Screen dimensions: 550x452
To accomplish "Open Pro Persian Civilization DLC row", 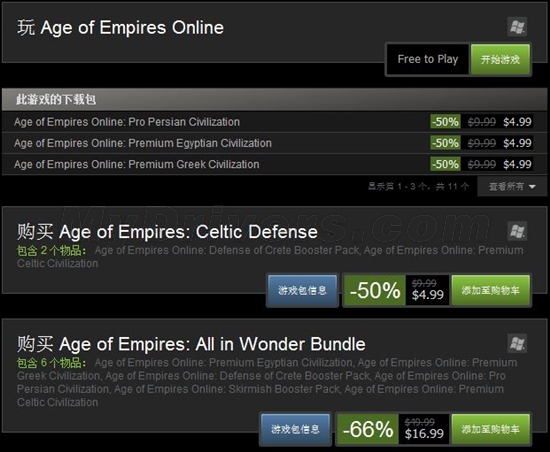I will click(274, 122).
